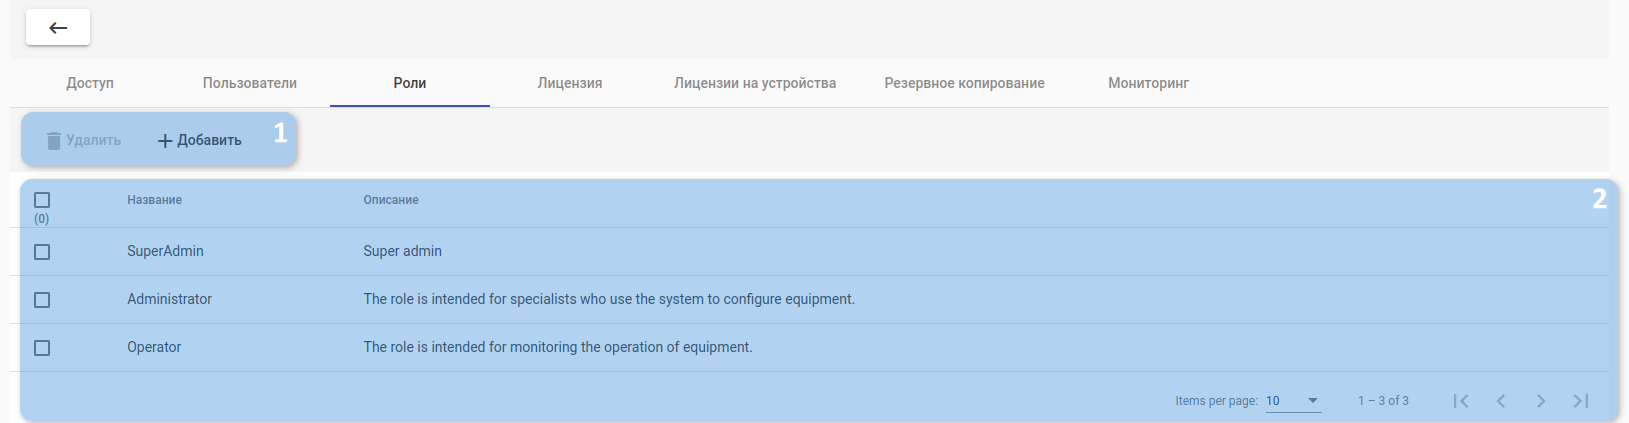Switch to the Пользователи tab
Screen dimensions: 1629x423
pos(250,83)
